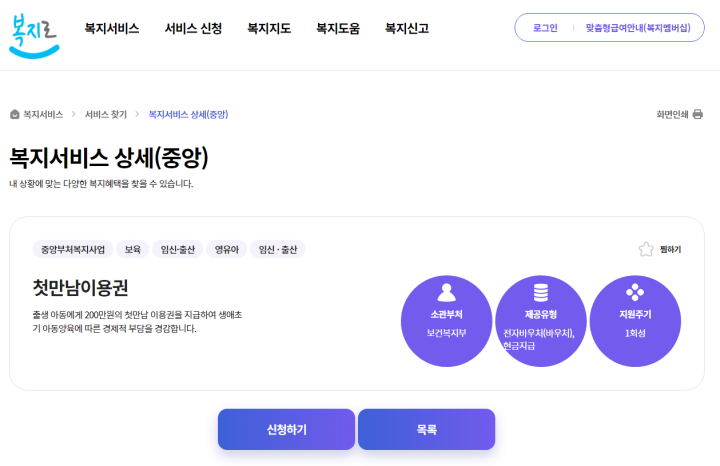
Task: Click the 지원주기 four-dot icon
Action: coord(635,292)
